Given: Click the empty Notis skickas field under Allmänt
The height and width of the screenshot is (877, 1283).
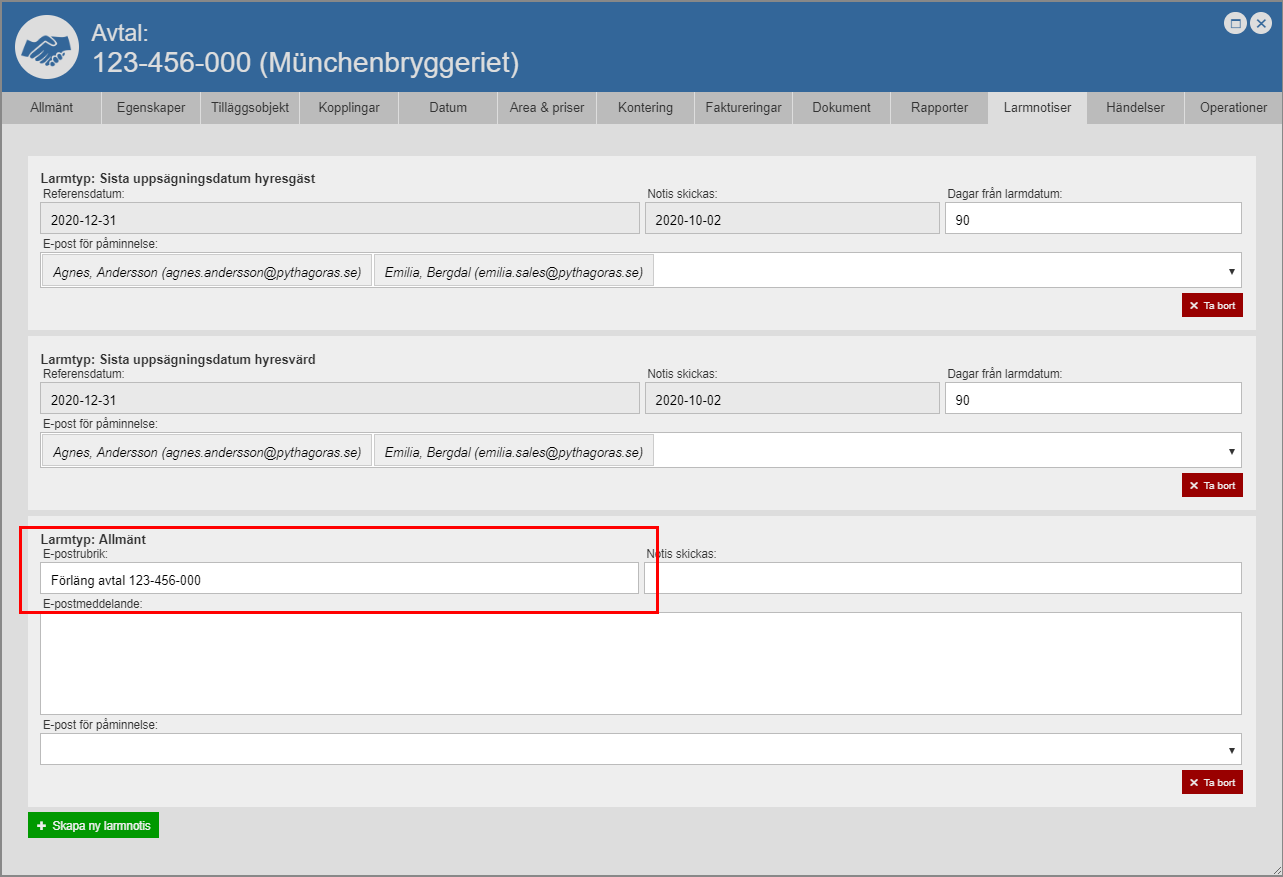Looking at the screenshot, I should [x=942, y=578].
